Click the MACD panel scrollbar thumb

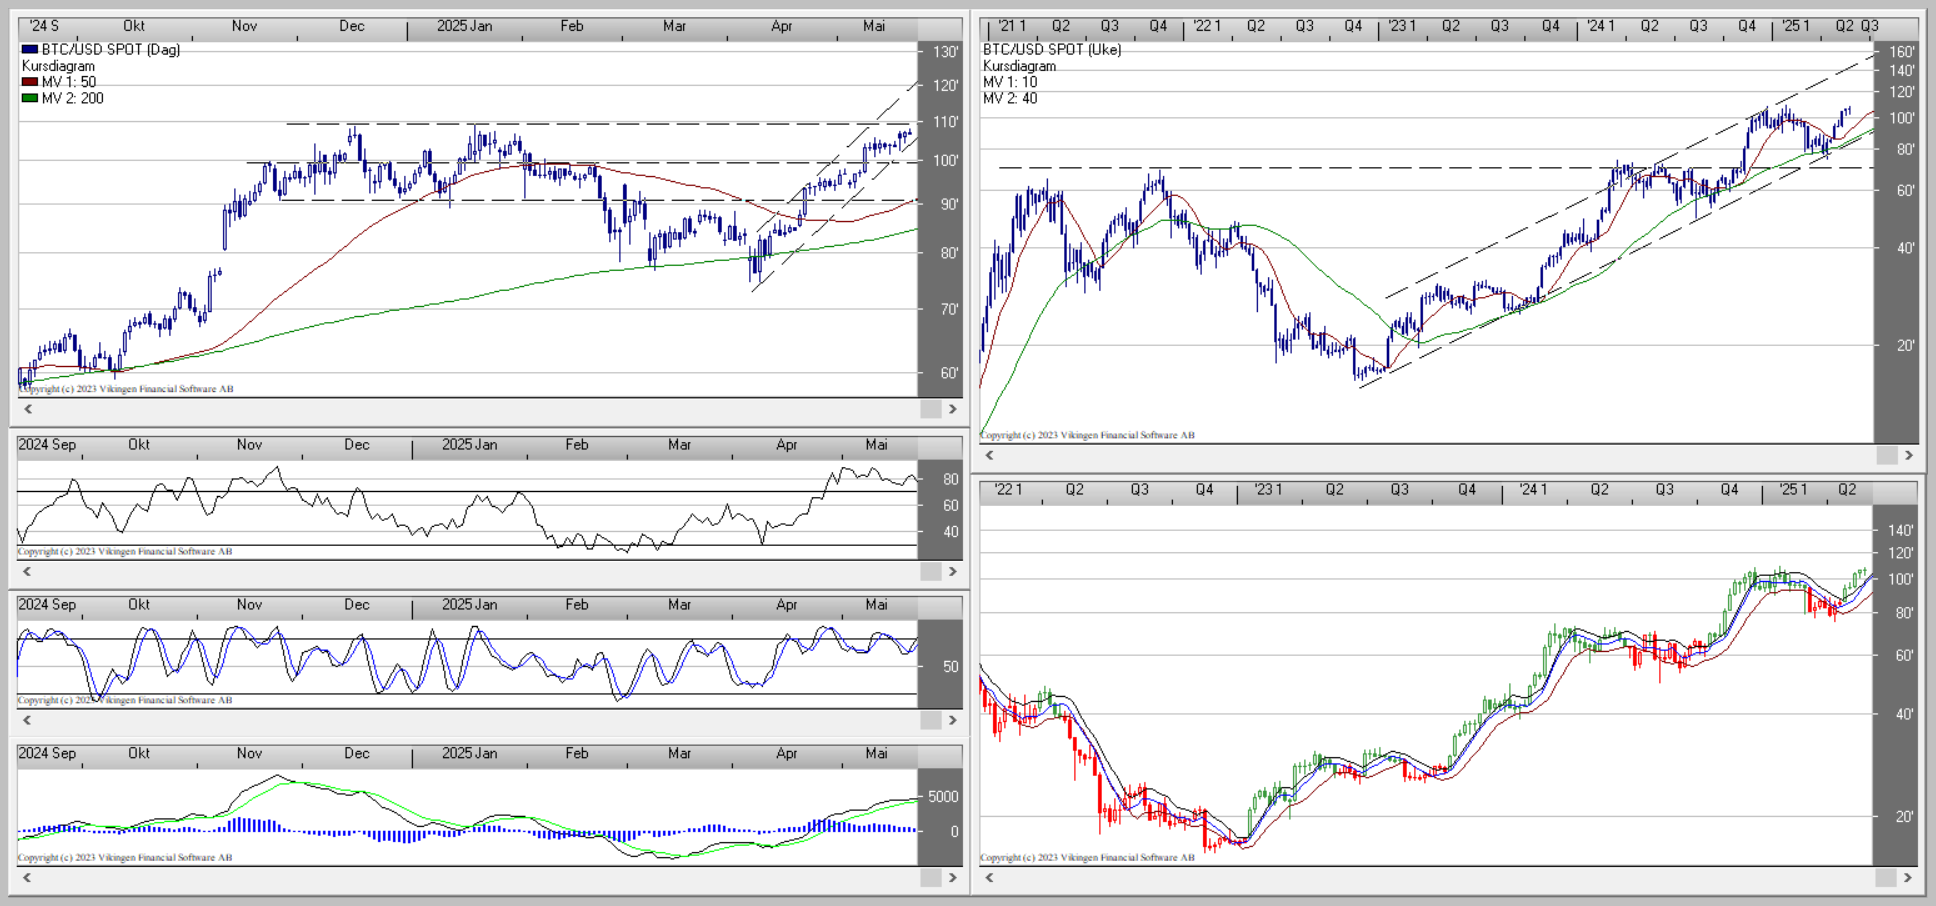[x=930, y=878]
